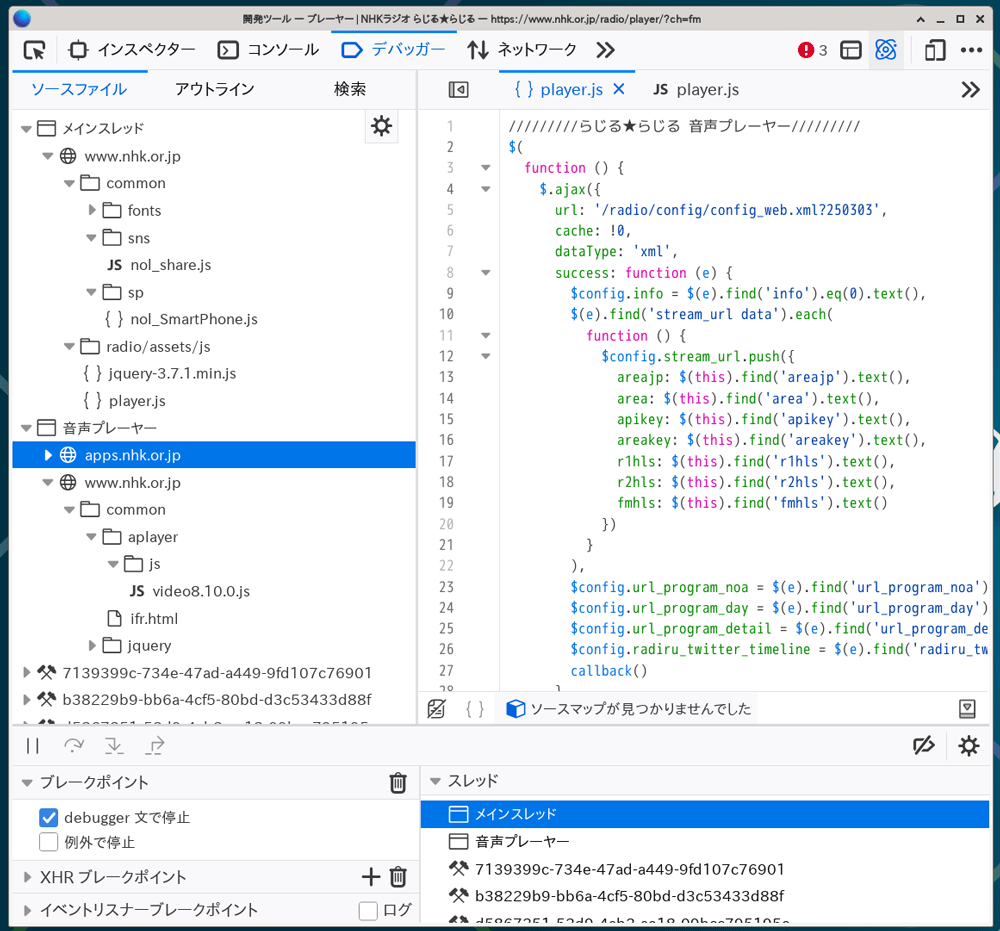Uncheck debugger 文で停止 checkbox
1000x931 pixels.
tap(49, 818)
